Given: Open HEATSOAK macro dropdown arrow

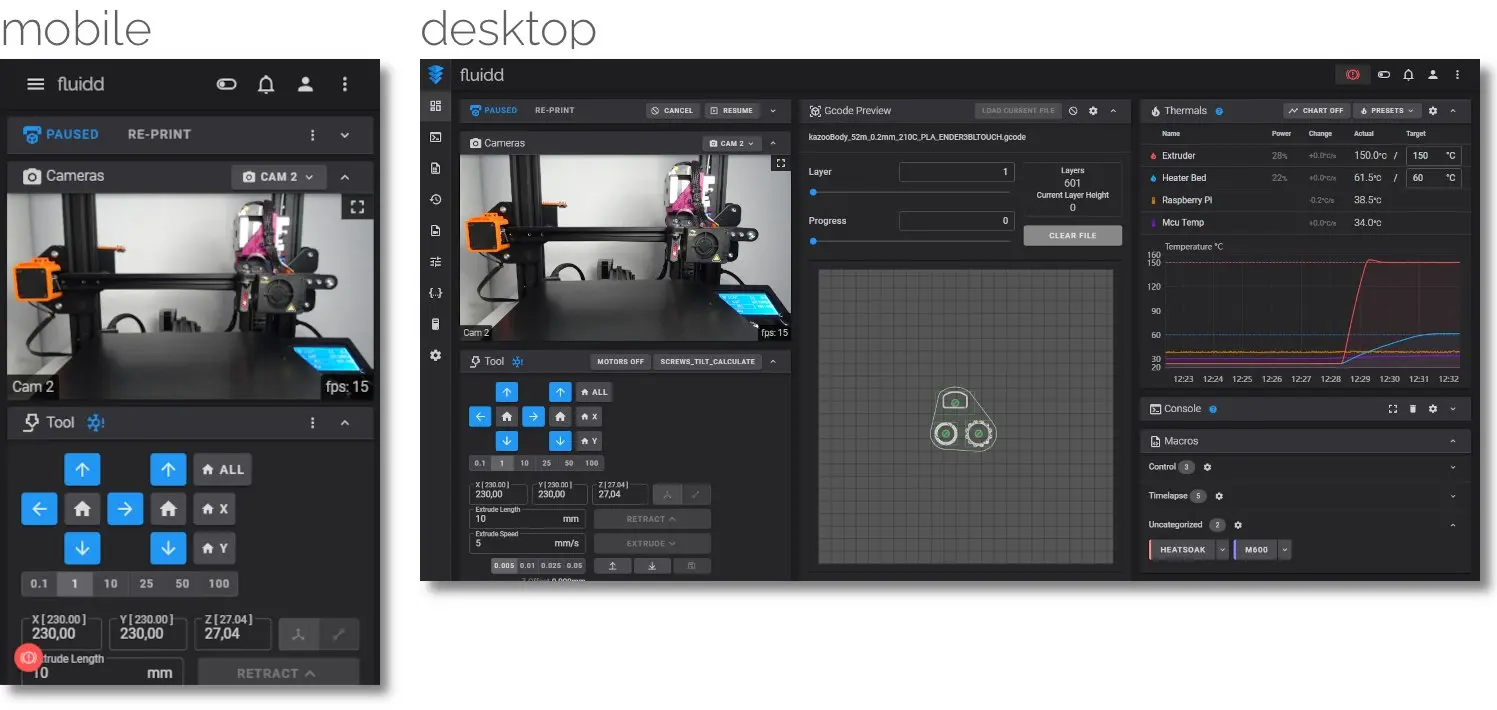Looking at the screenshot, I should coord(1221,549).
